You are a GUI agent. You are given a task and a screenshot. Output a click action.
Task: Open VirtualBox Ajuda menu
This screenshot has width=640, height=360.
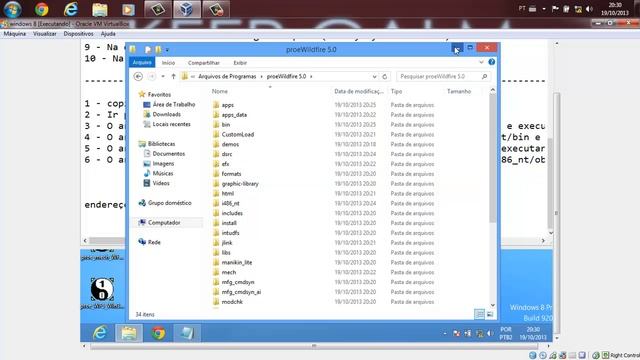click(108, 34)
